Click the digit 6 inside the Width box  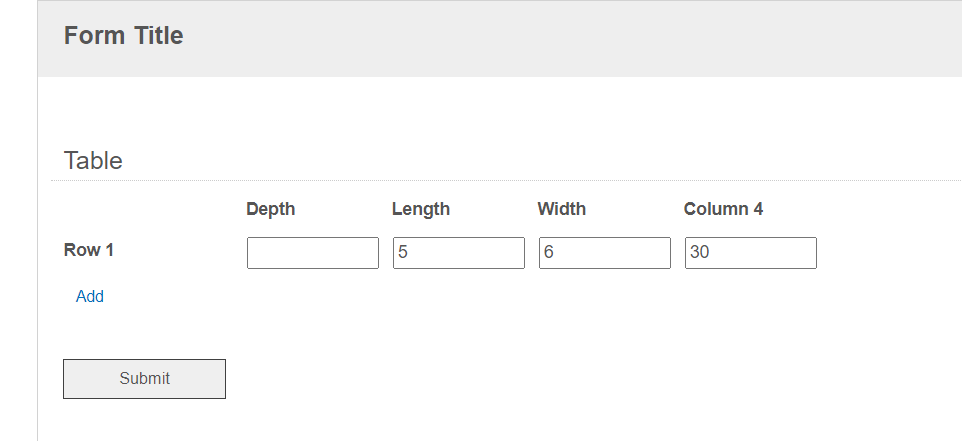(x=549, y=252)
